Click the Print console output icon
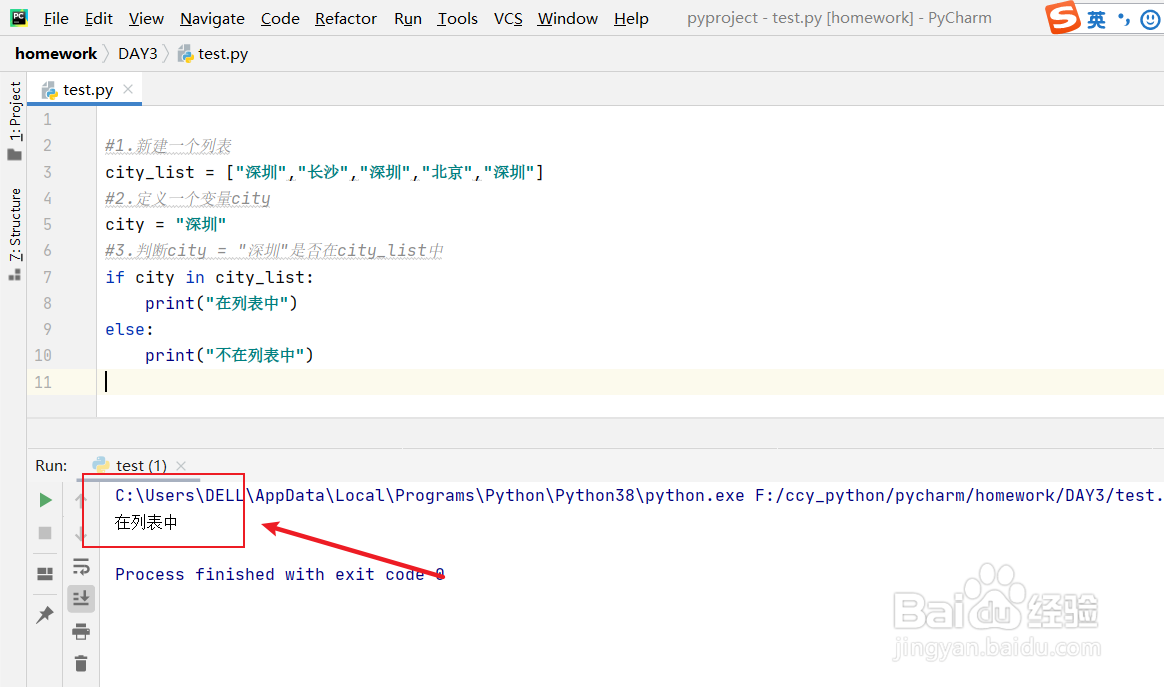Screen dimensions: 1164x687 coord(81,632)
